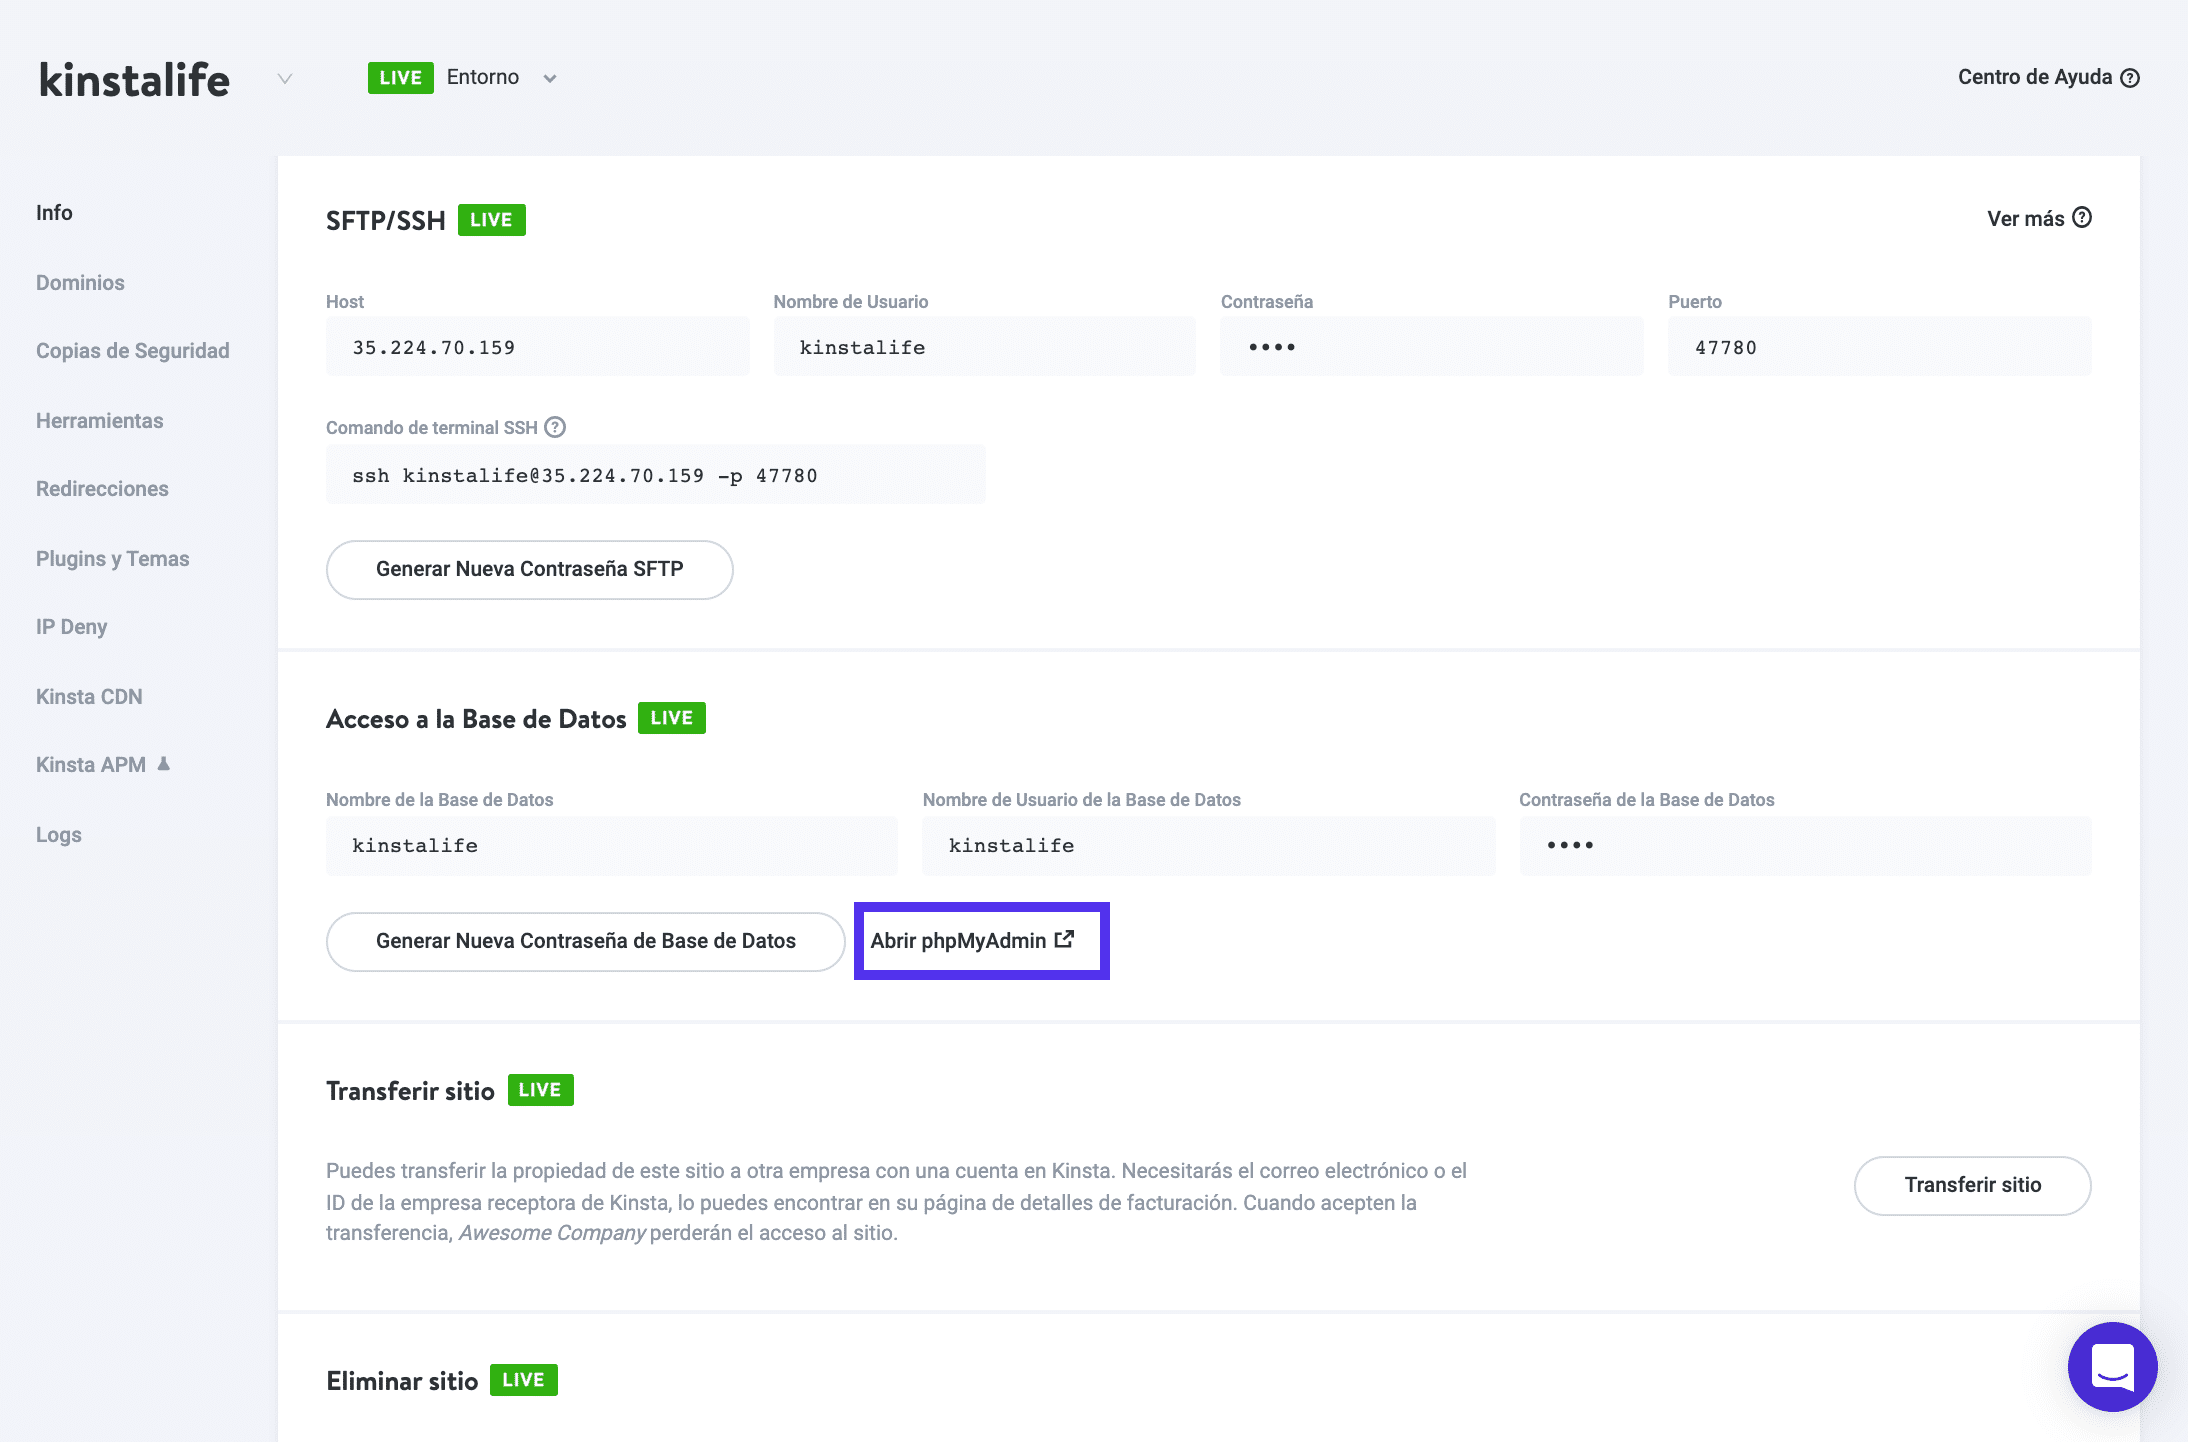Click the kinstalife logo
The width and height of the screenshot is (2188, 1442).
click(x=133, y=80)
